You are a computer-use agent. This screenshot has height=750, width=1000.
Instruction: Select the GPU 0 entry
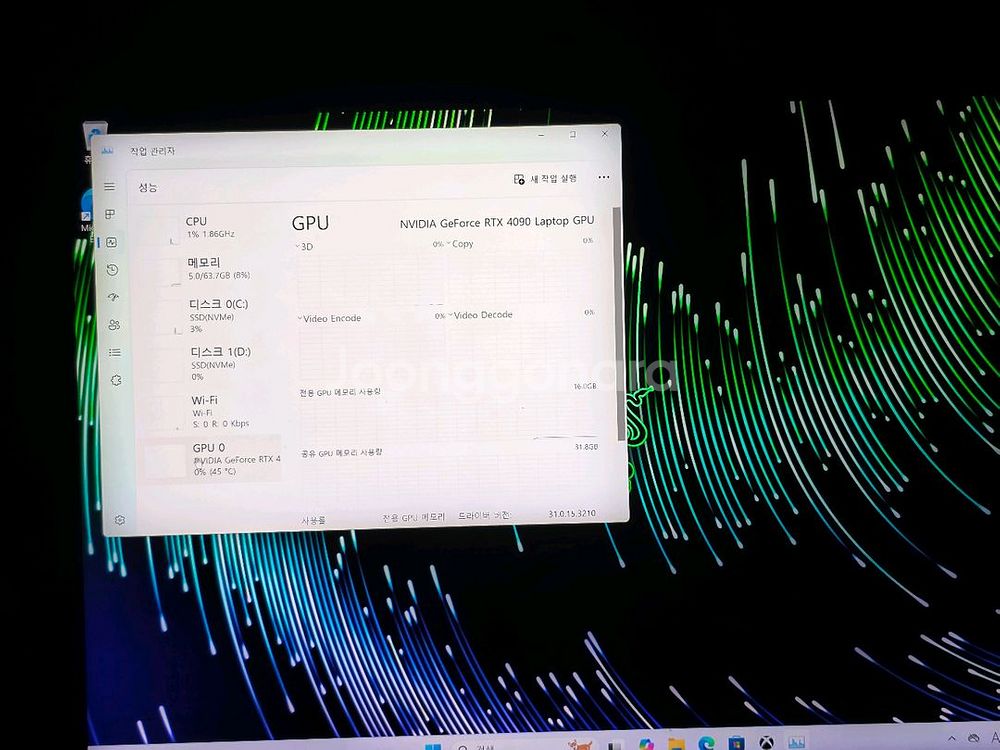point(213,459)
